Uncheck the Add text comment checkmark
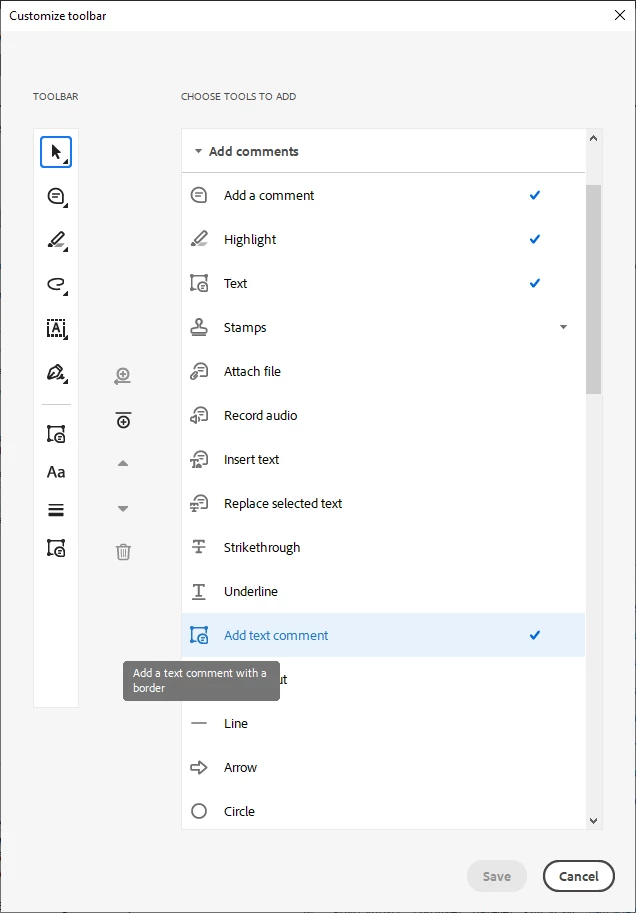636x913 pixels. (535, 635)
